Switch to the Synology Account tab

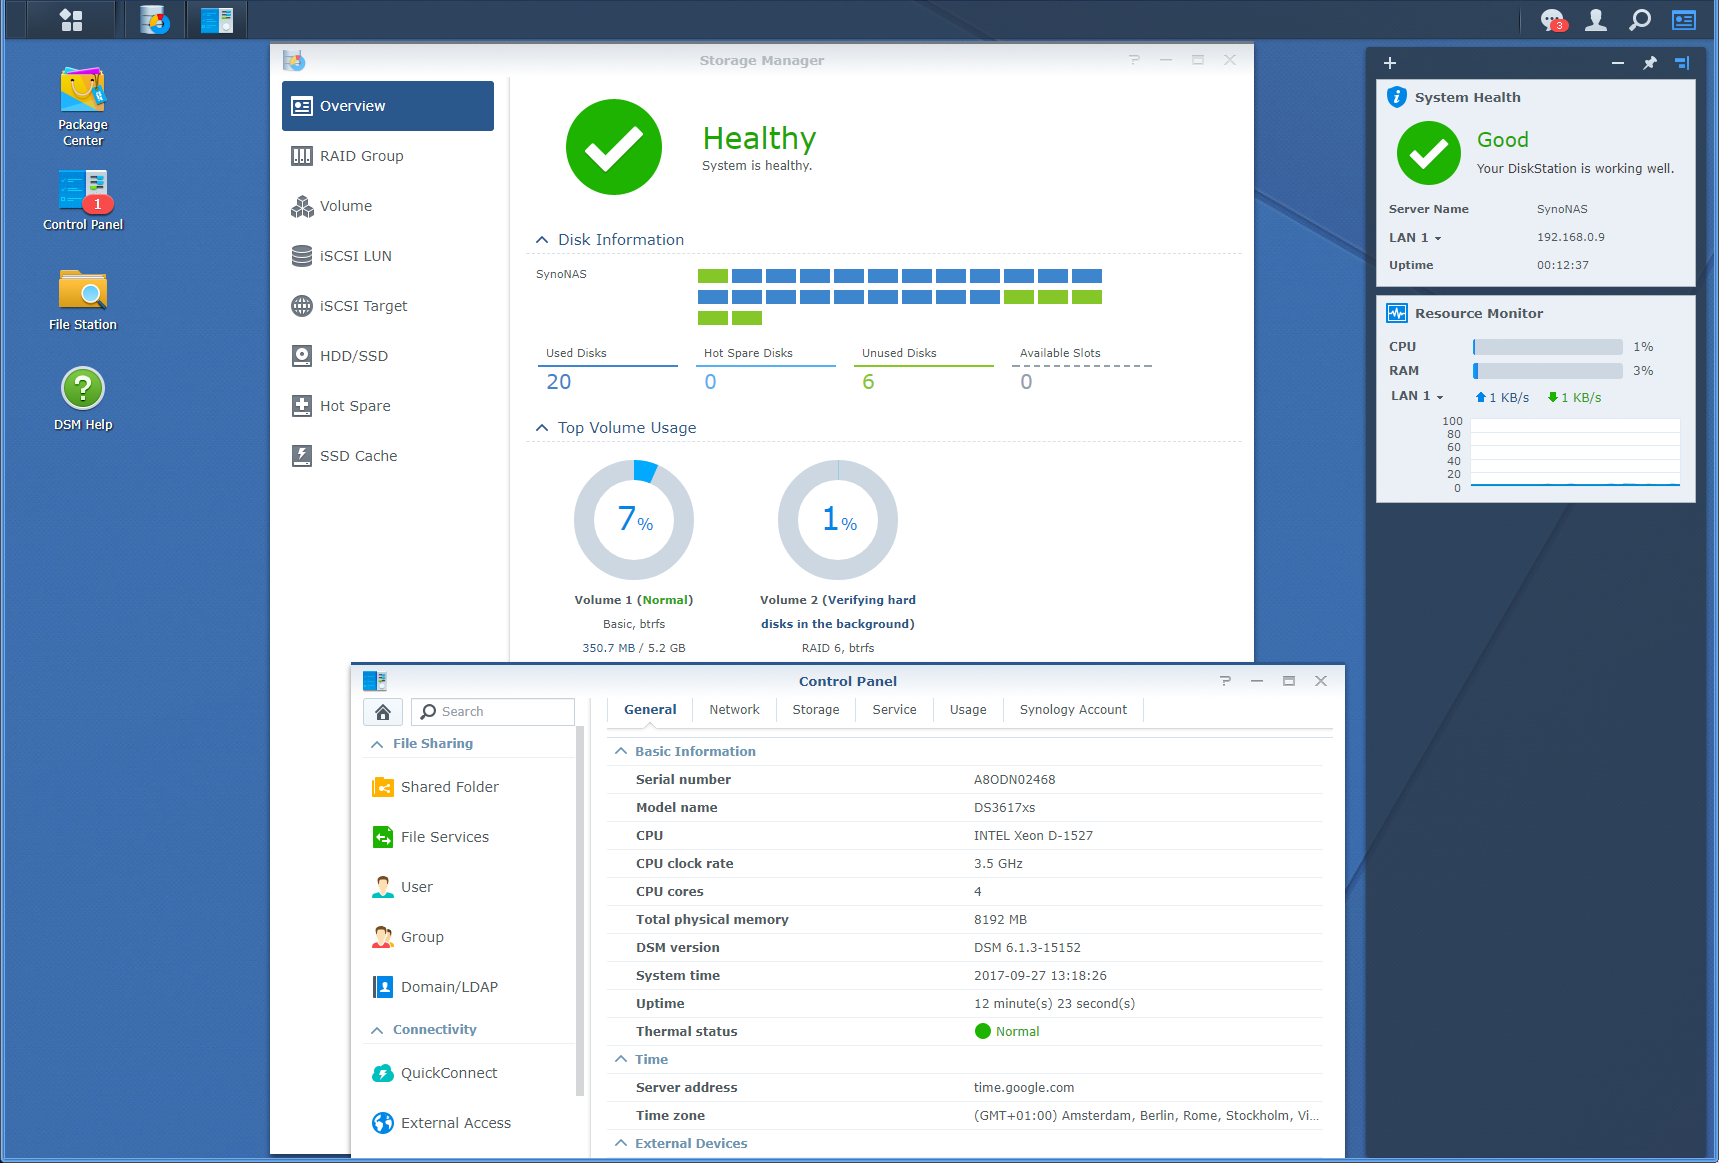(1073, 710)
